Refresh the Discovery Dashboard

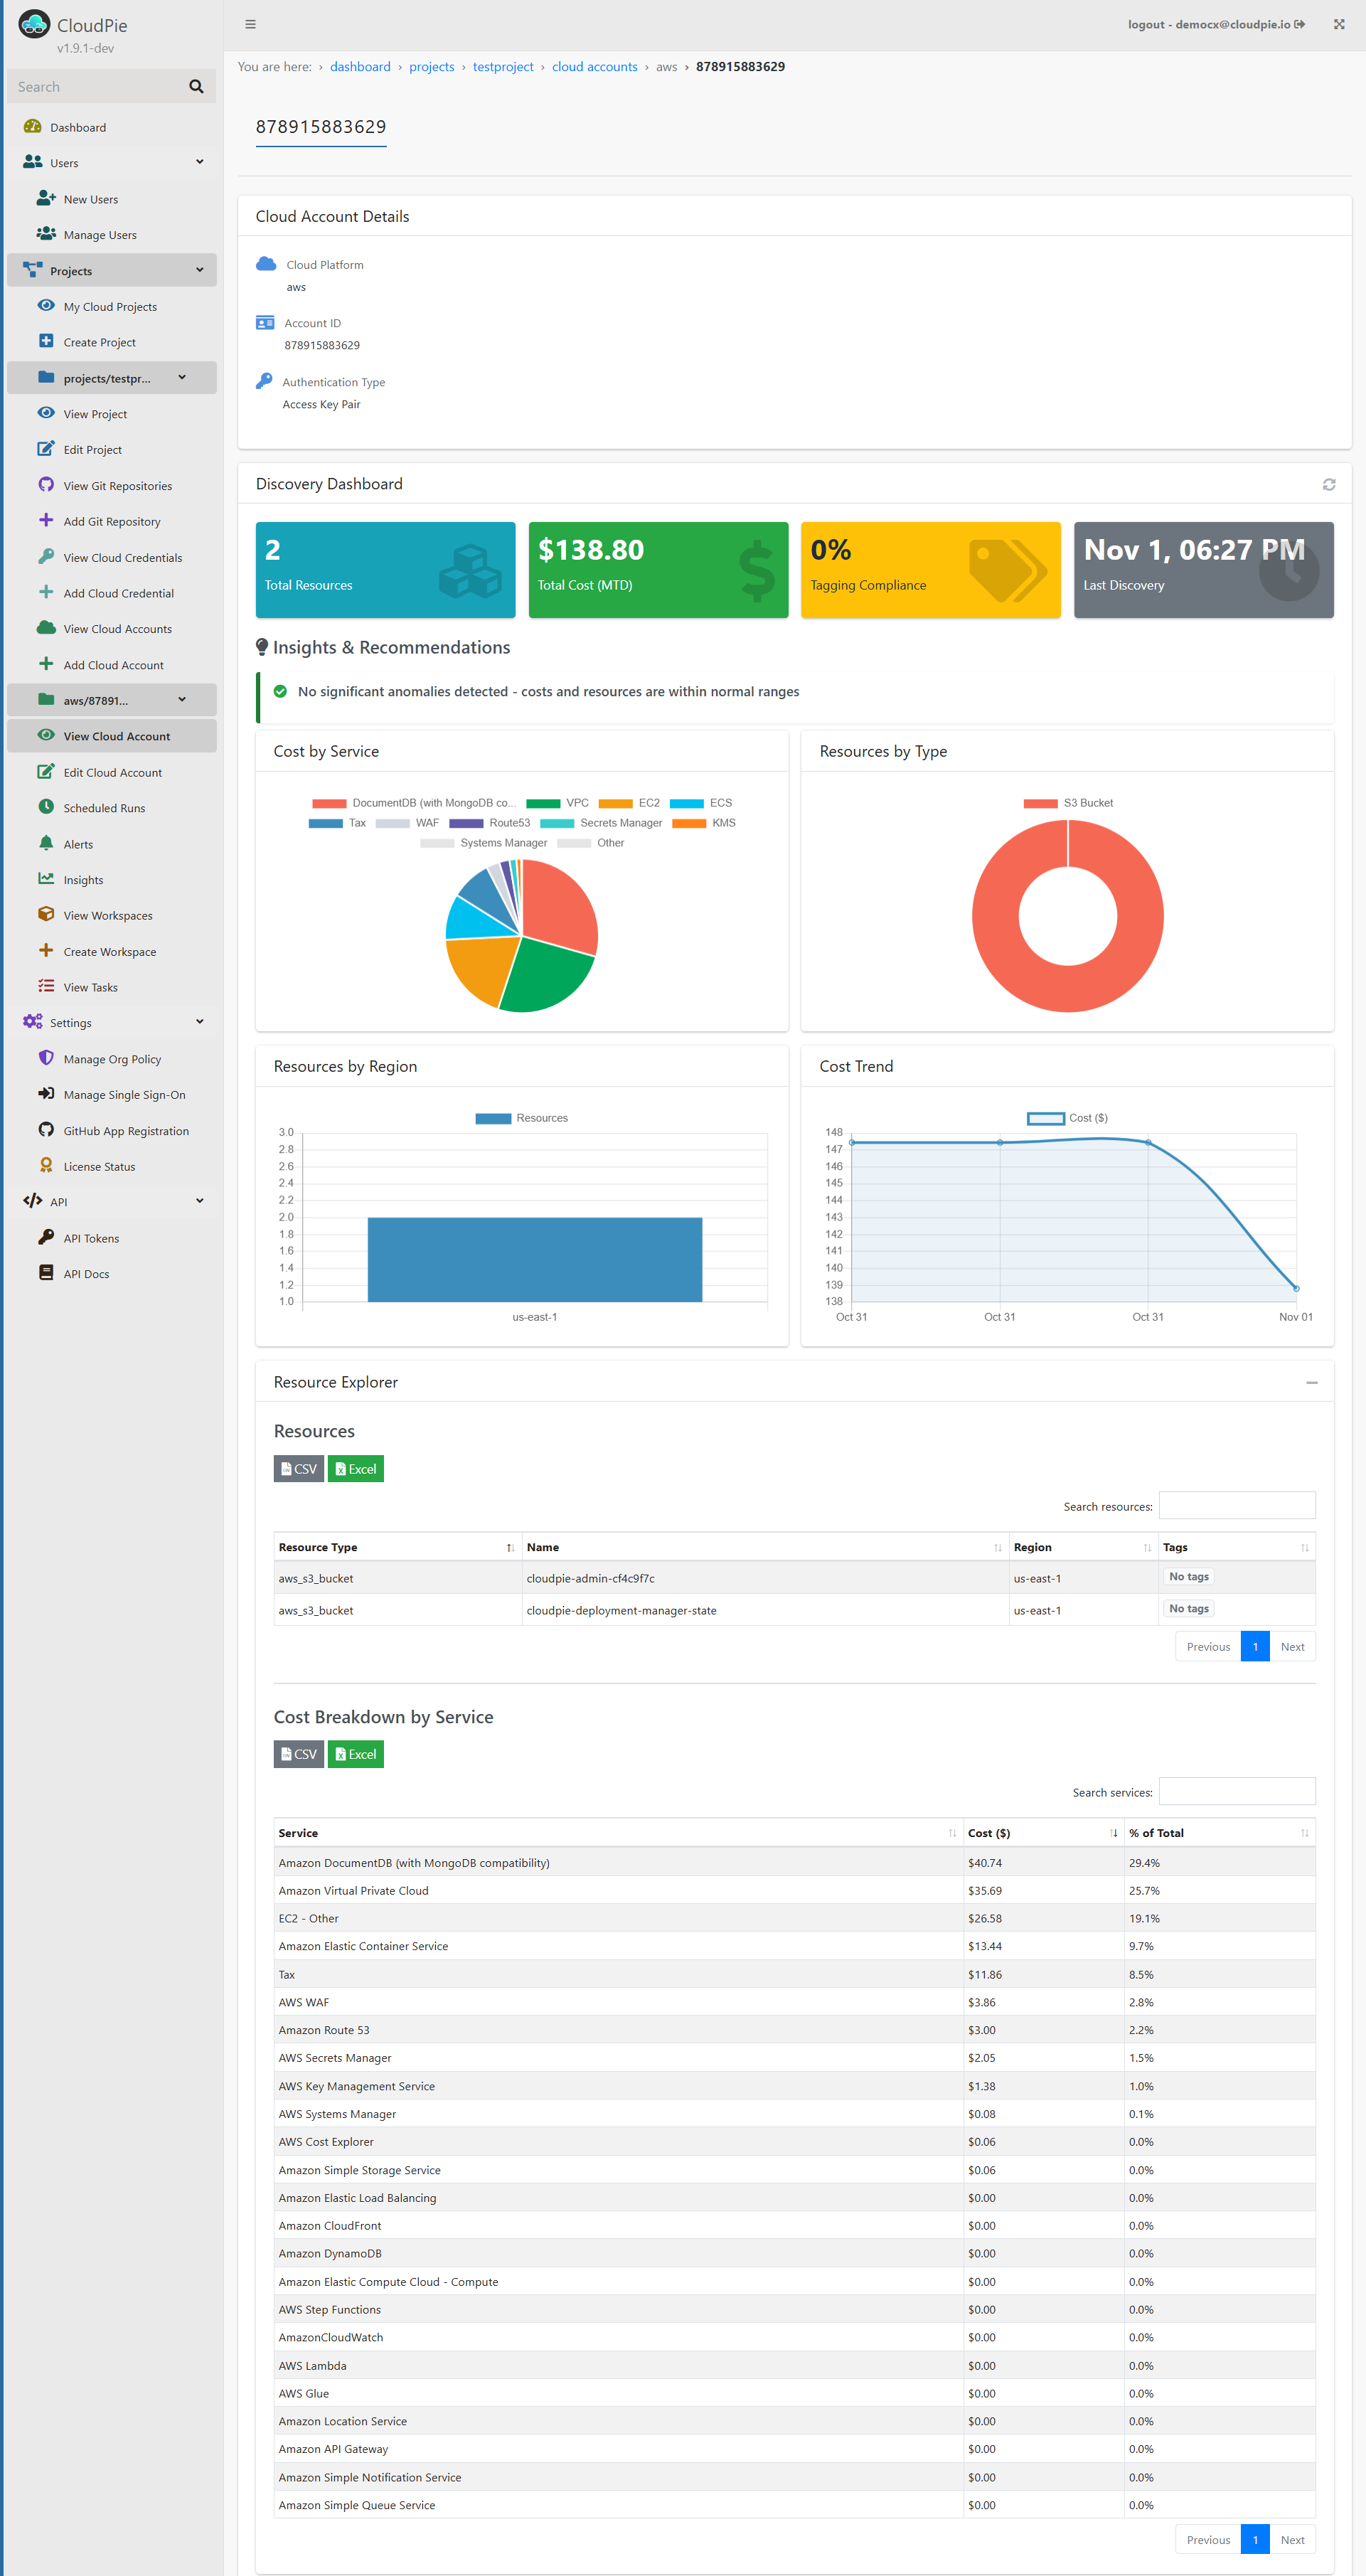click(x=1328, y=484)
